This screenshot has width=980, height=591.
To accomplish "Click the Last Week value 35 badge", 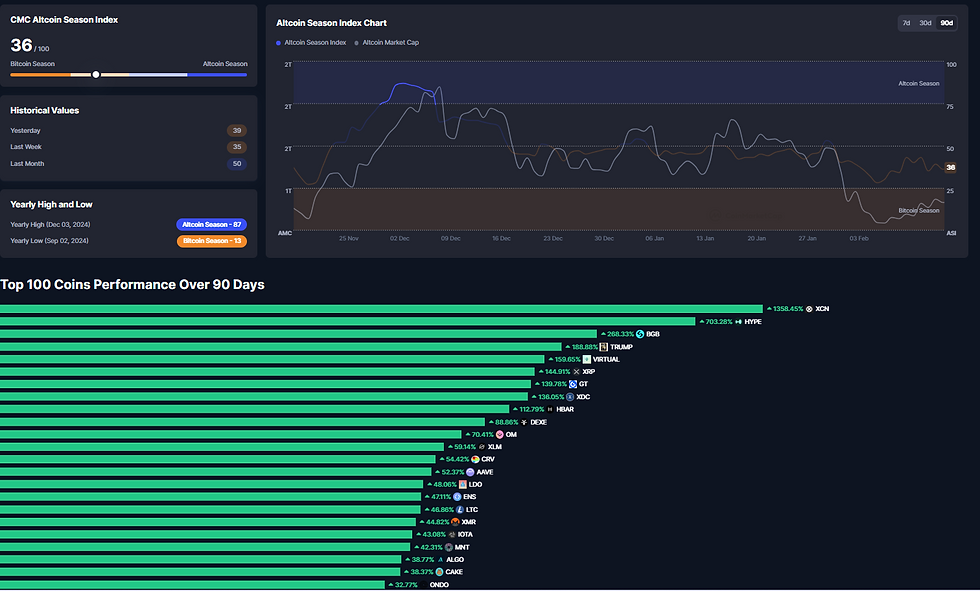I will click(237, 147).
